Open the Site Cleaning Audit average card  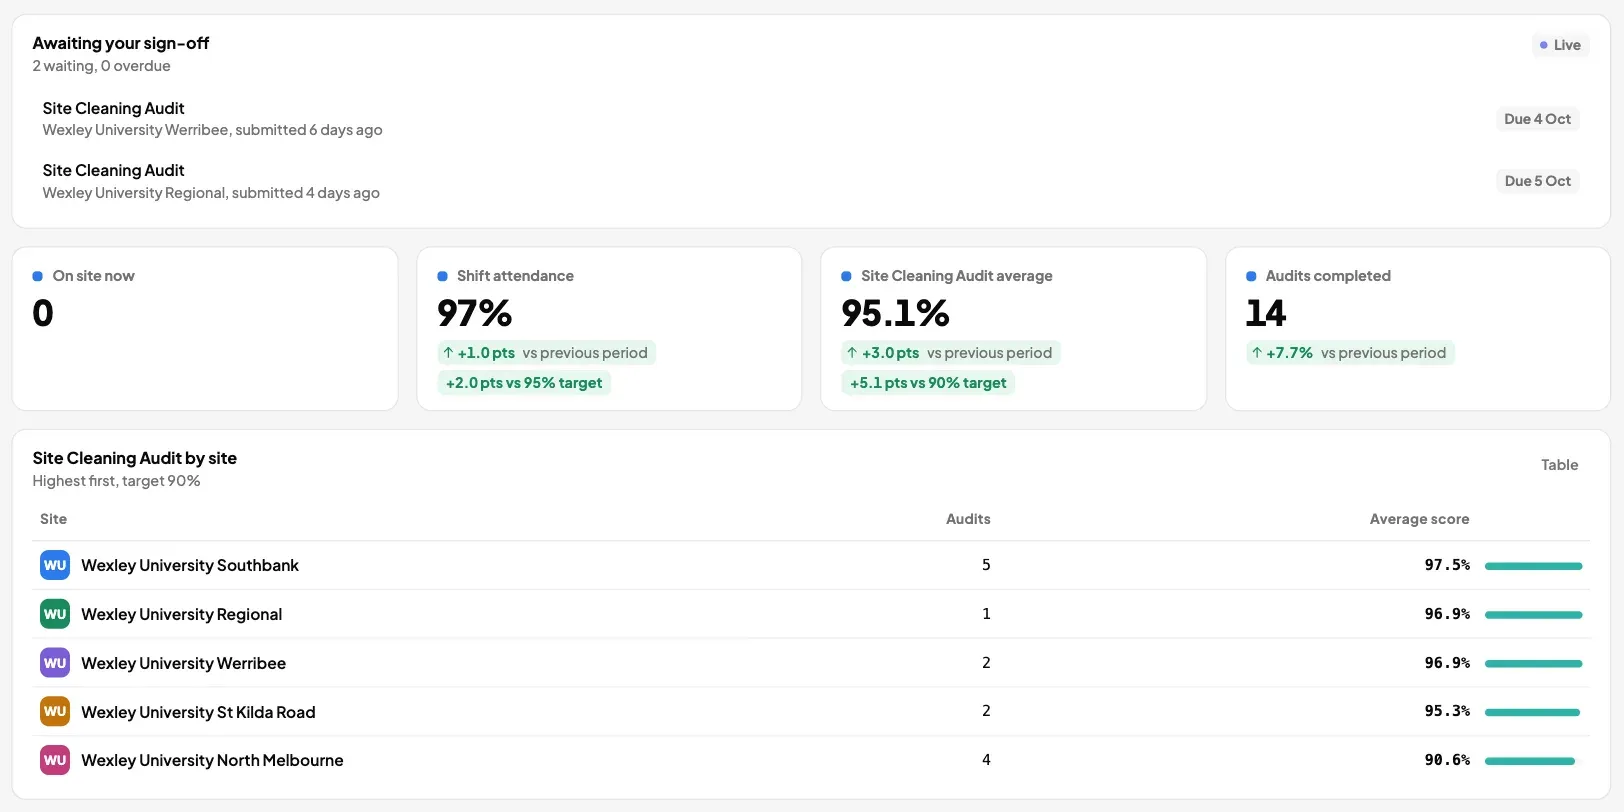pos(1013,329)
